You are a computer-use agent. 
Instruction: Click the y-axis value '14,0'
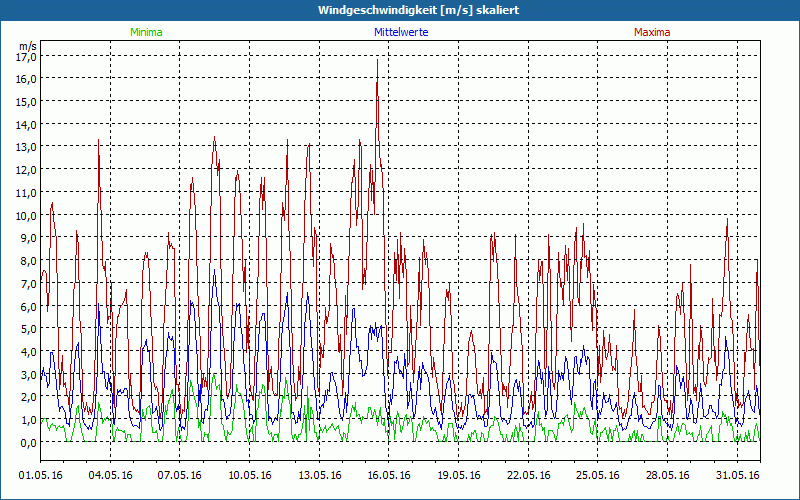(x=28, y=124)
